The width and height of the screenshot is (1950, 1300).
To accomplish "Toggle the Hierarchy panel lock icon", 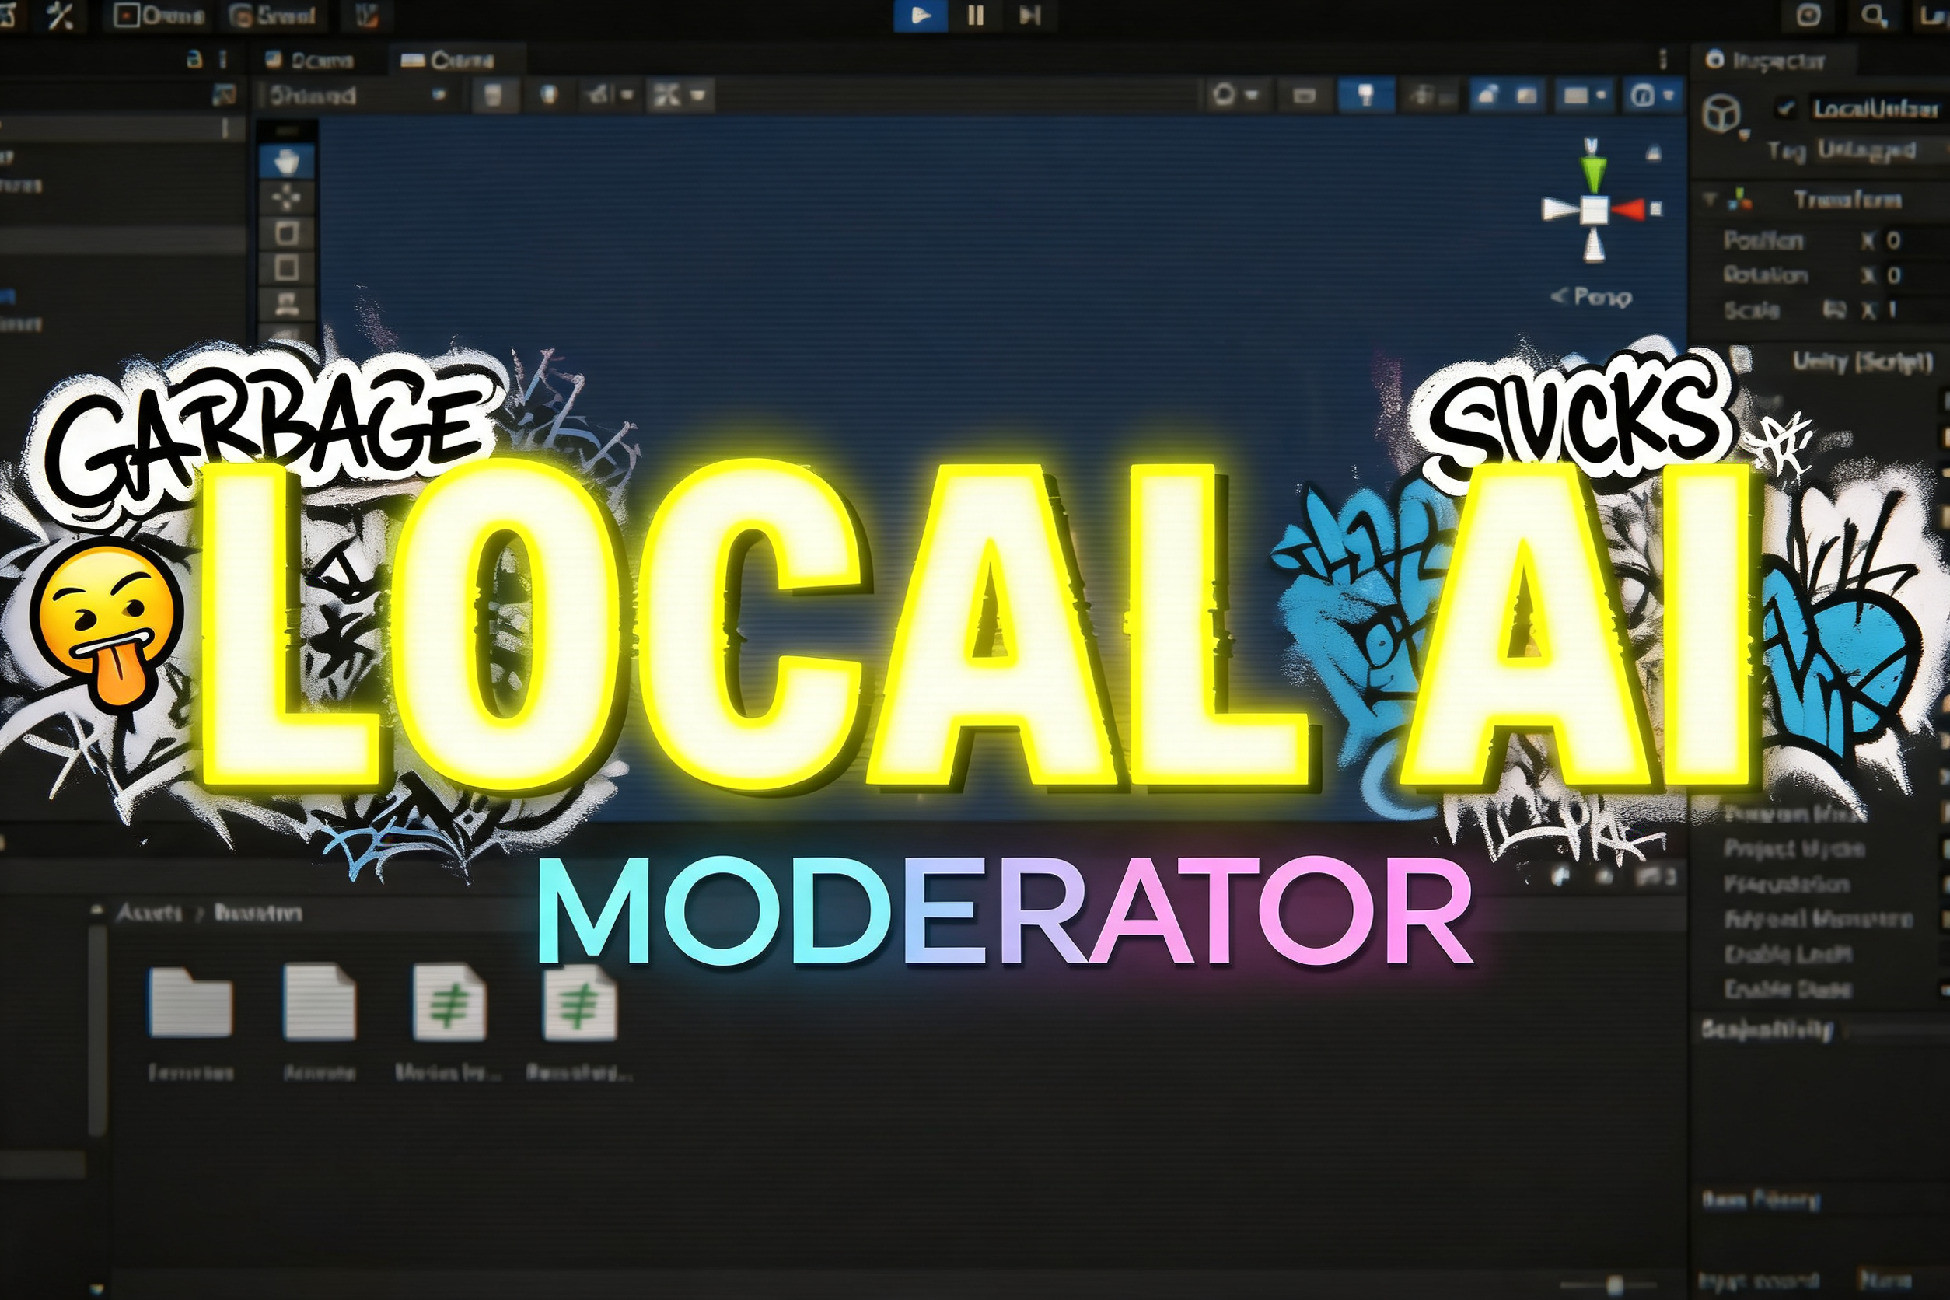I will coord(195,60).
